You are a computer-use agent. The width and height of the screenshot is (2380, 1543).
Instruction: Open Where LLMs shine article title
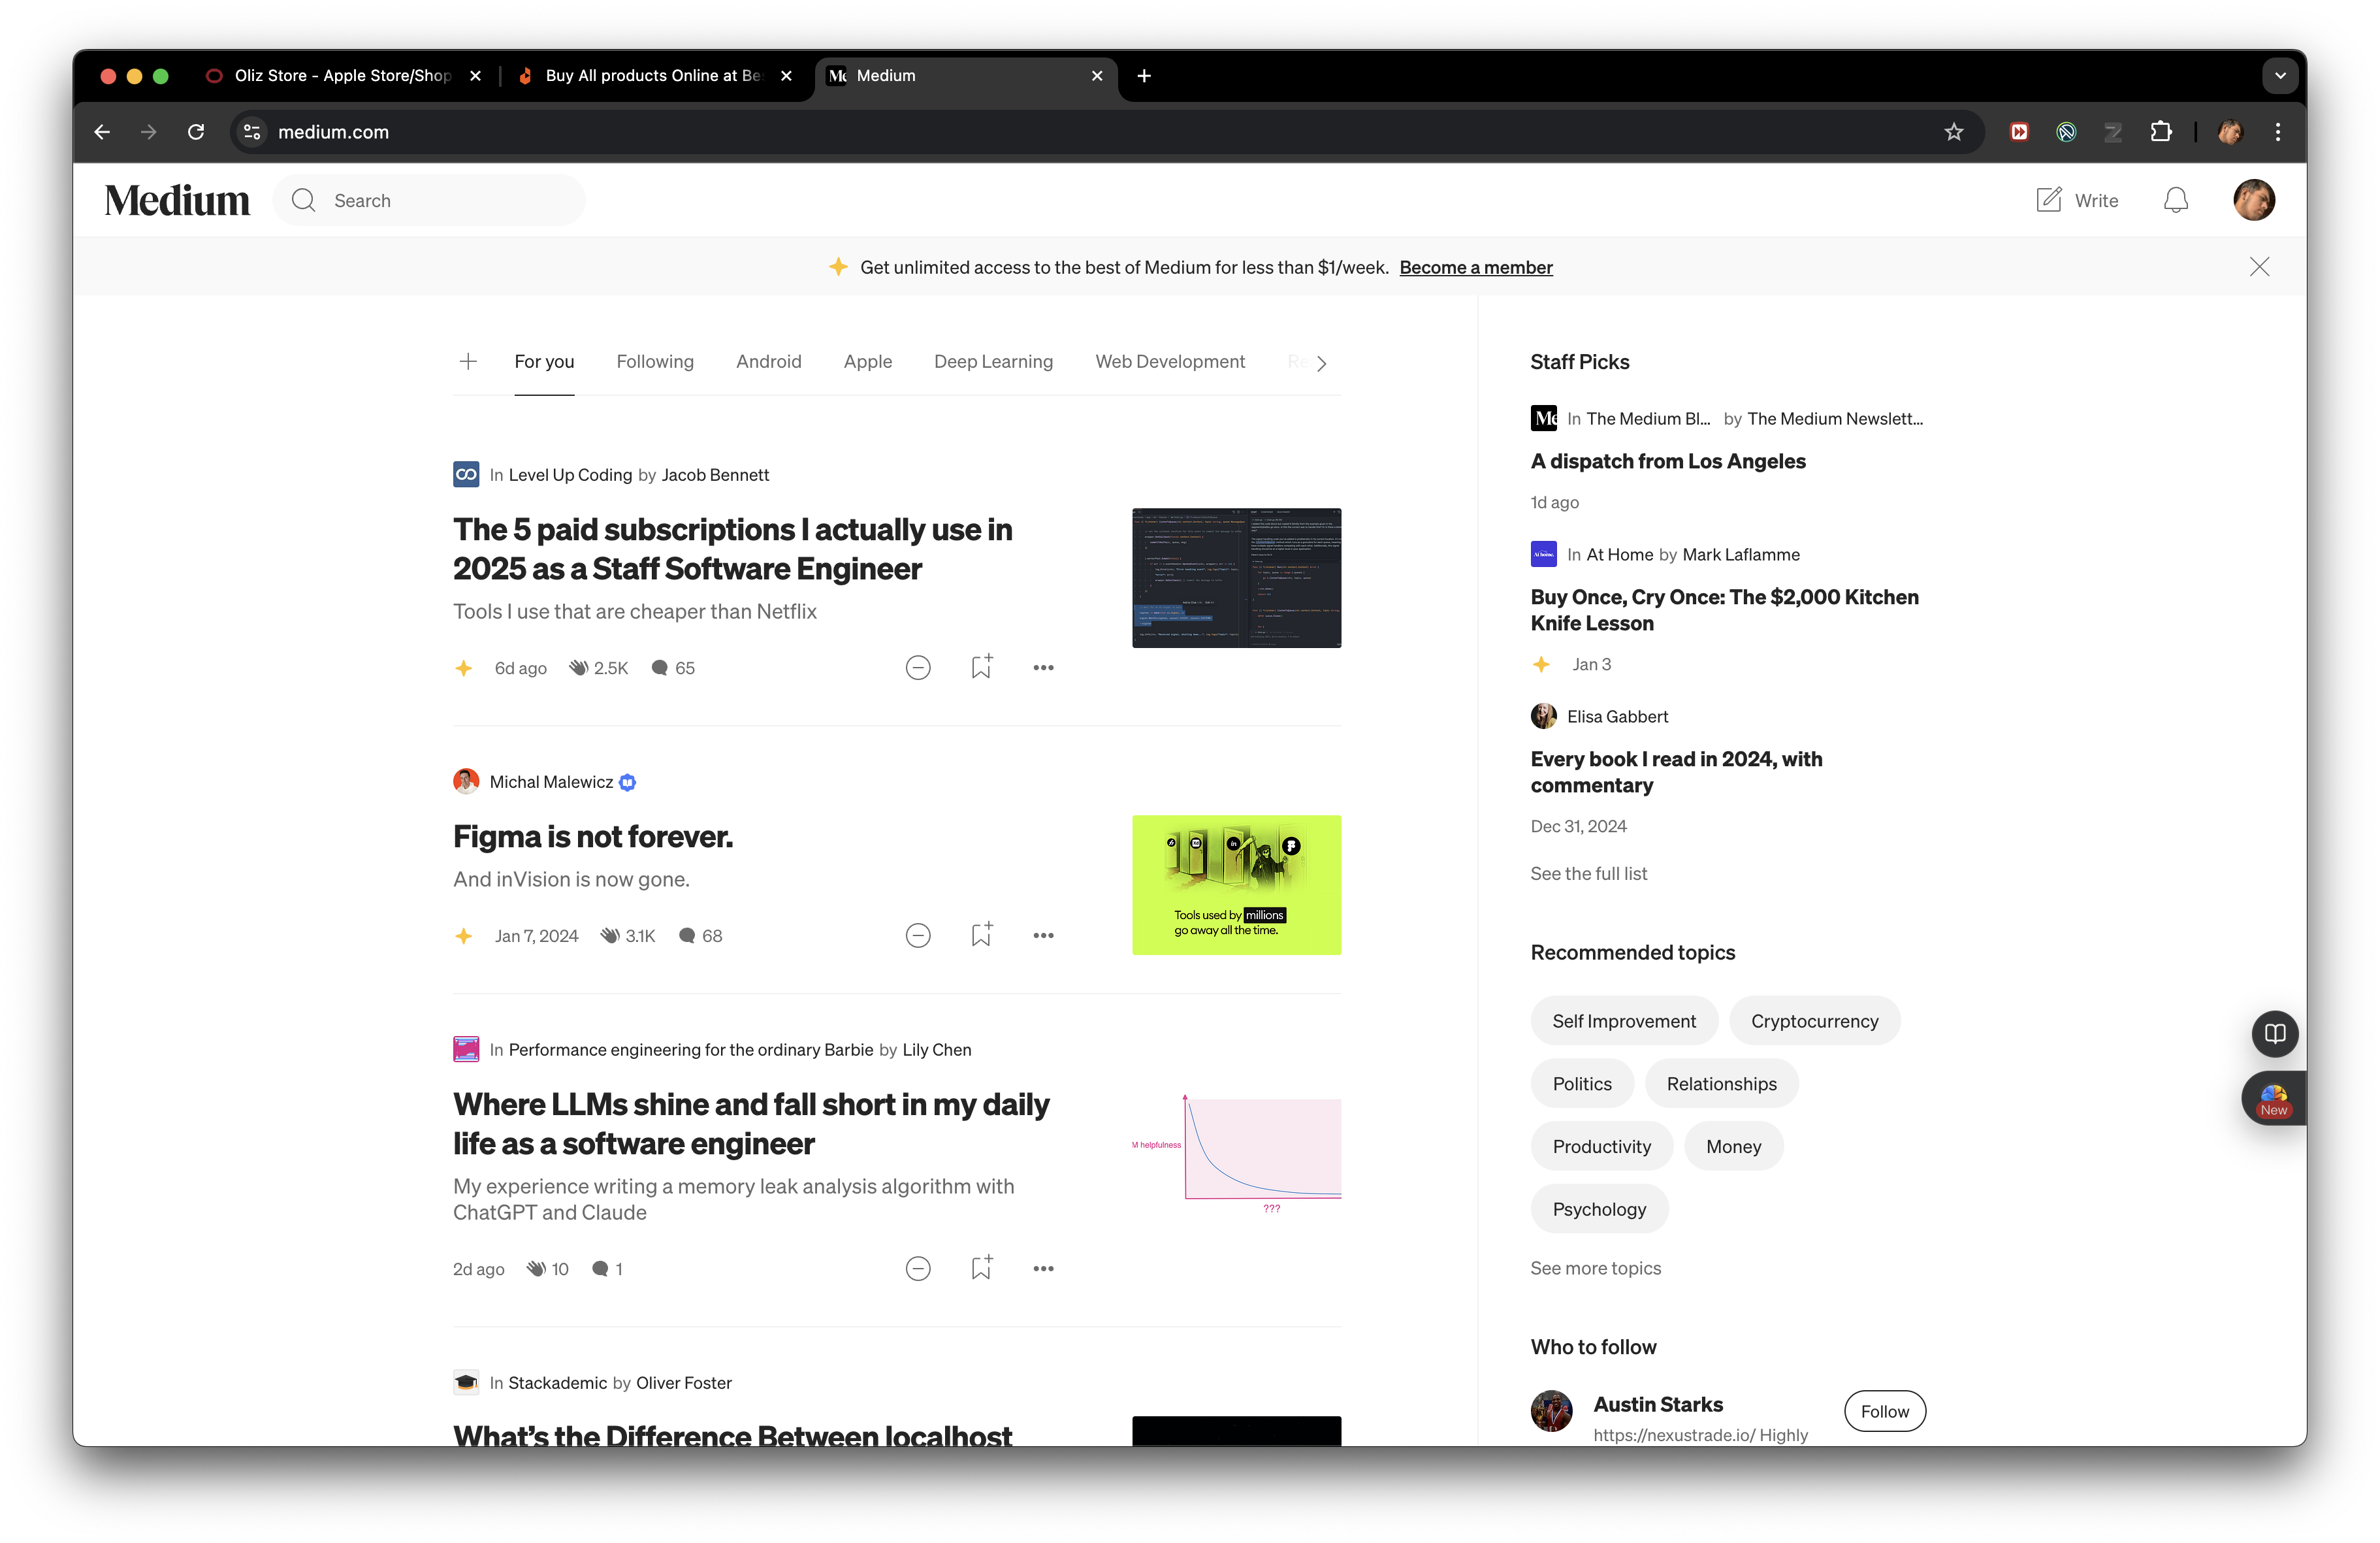pos(751,1124)
